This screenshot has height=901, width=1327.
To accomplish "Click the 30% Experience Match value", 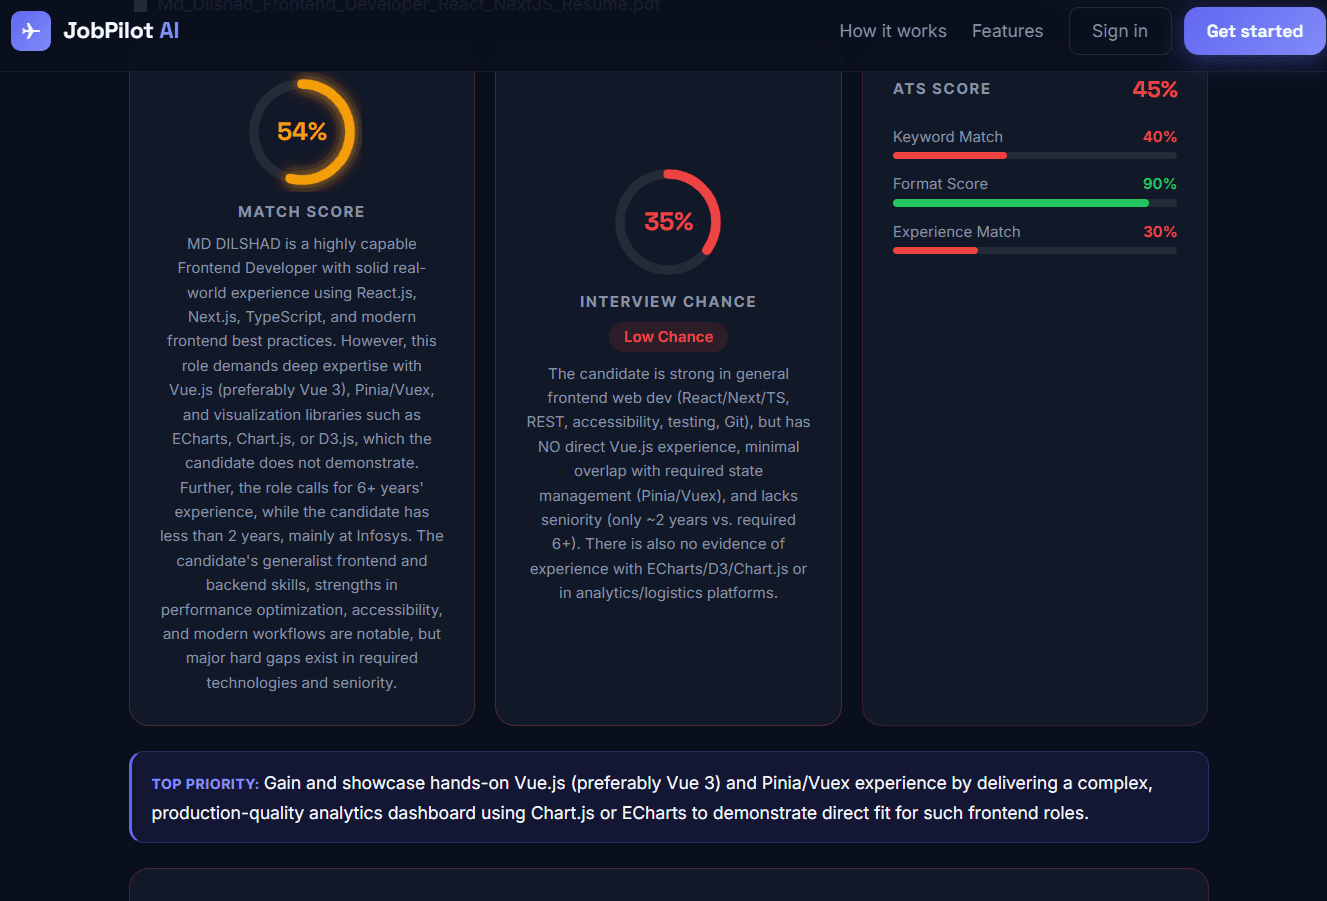I will point(1160,232).
